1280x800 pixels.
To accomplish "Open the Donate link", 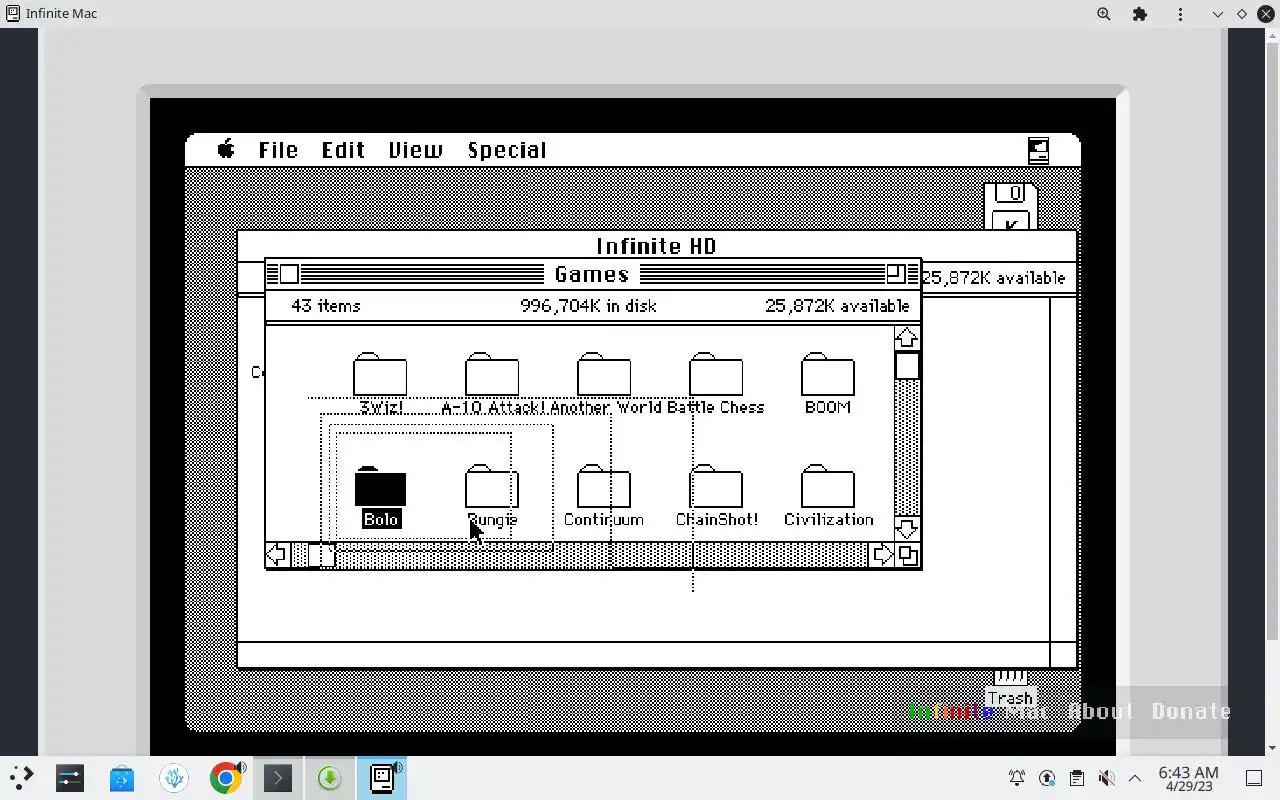I will 1191,711.
